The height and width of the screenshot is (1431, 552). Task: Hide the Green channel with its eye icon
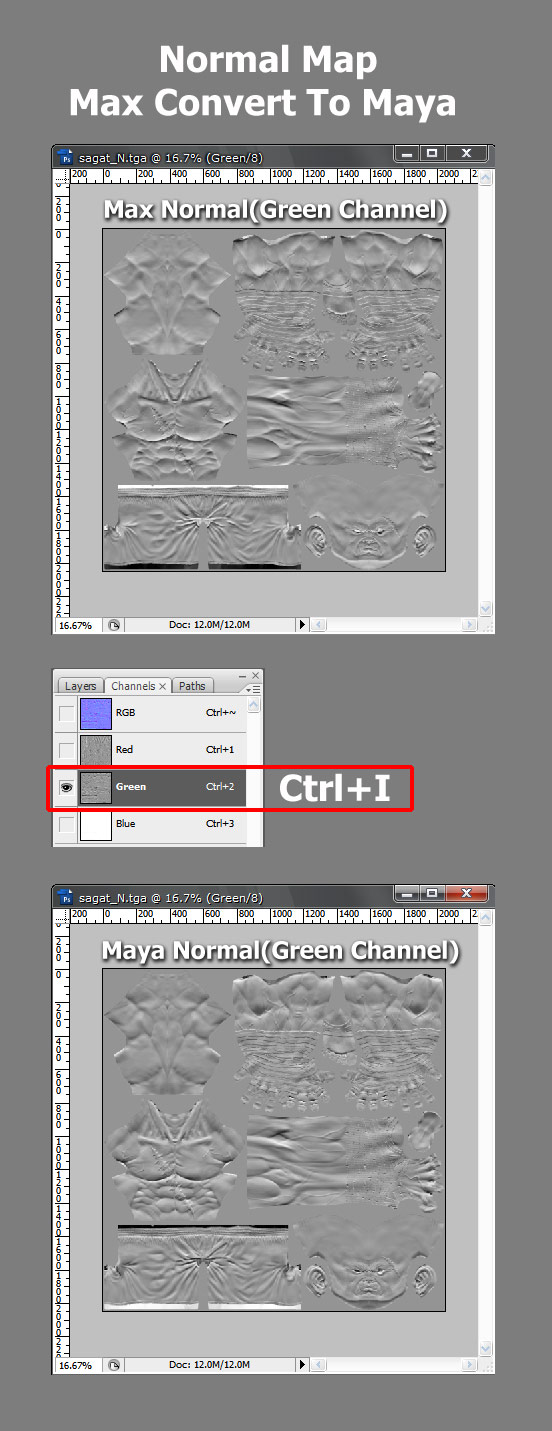click(66, 787)
